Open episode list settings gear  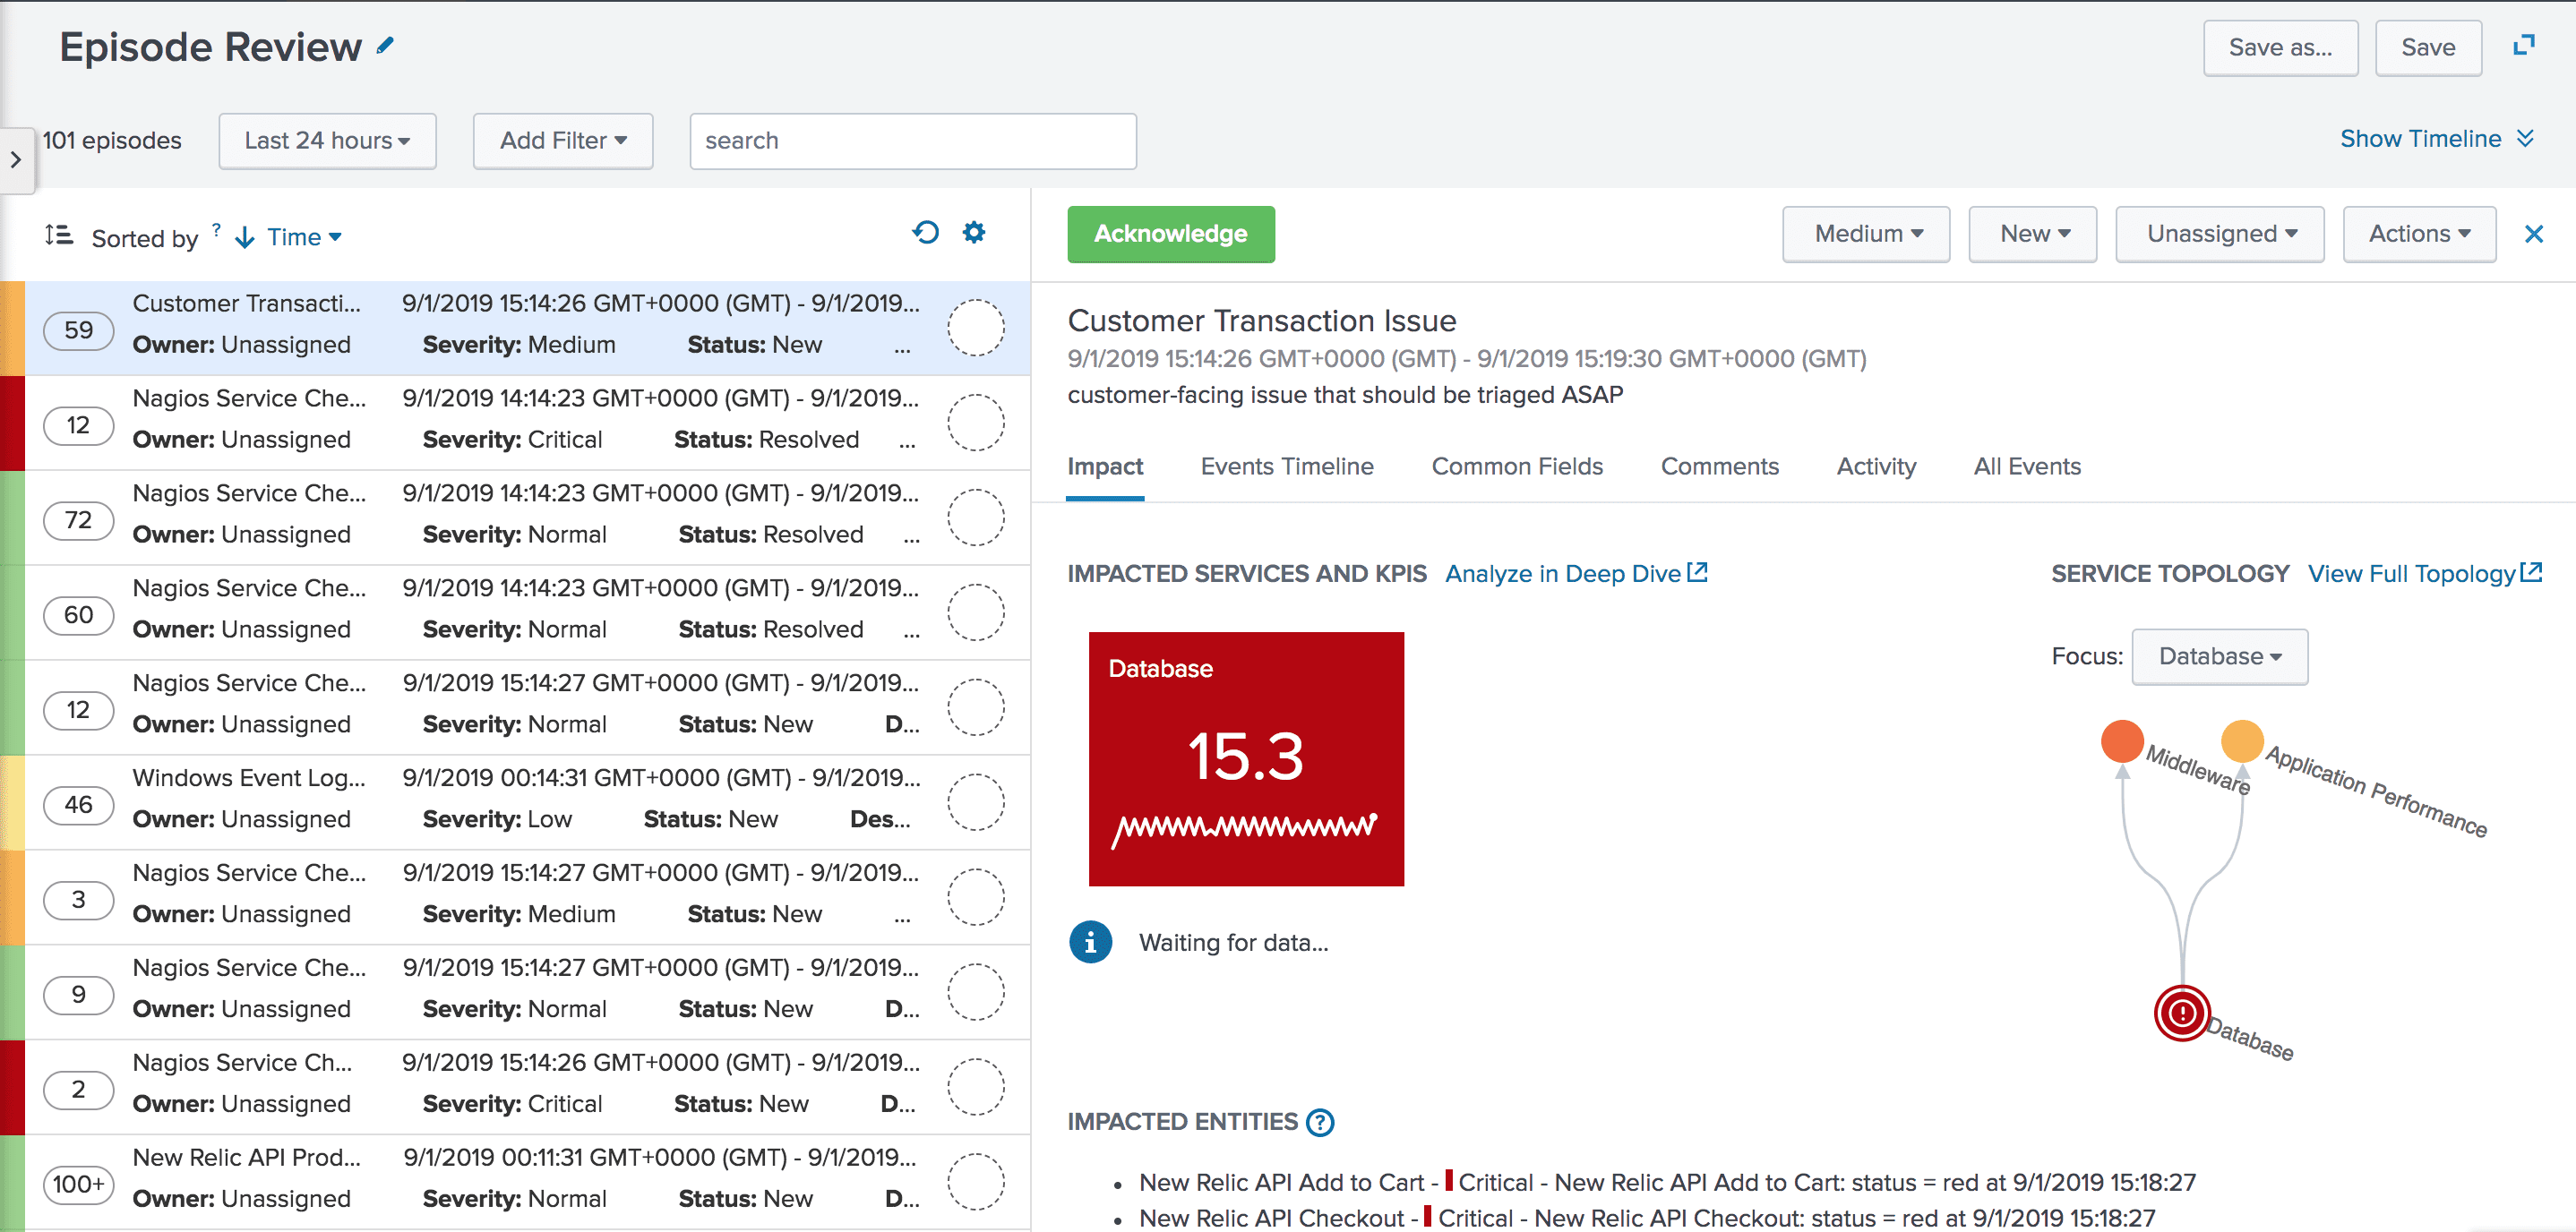coord(974,233)
